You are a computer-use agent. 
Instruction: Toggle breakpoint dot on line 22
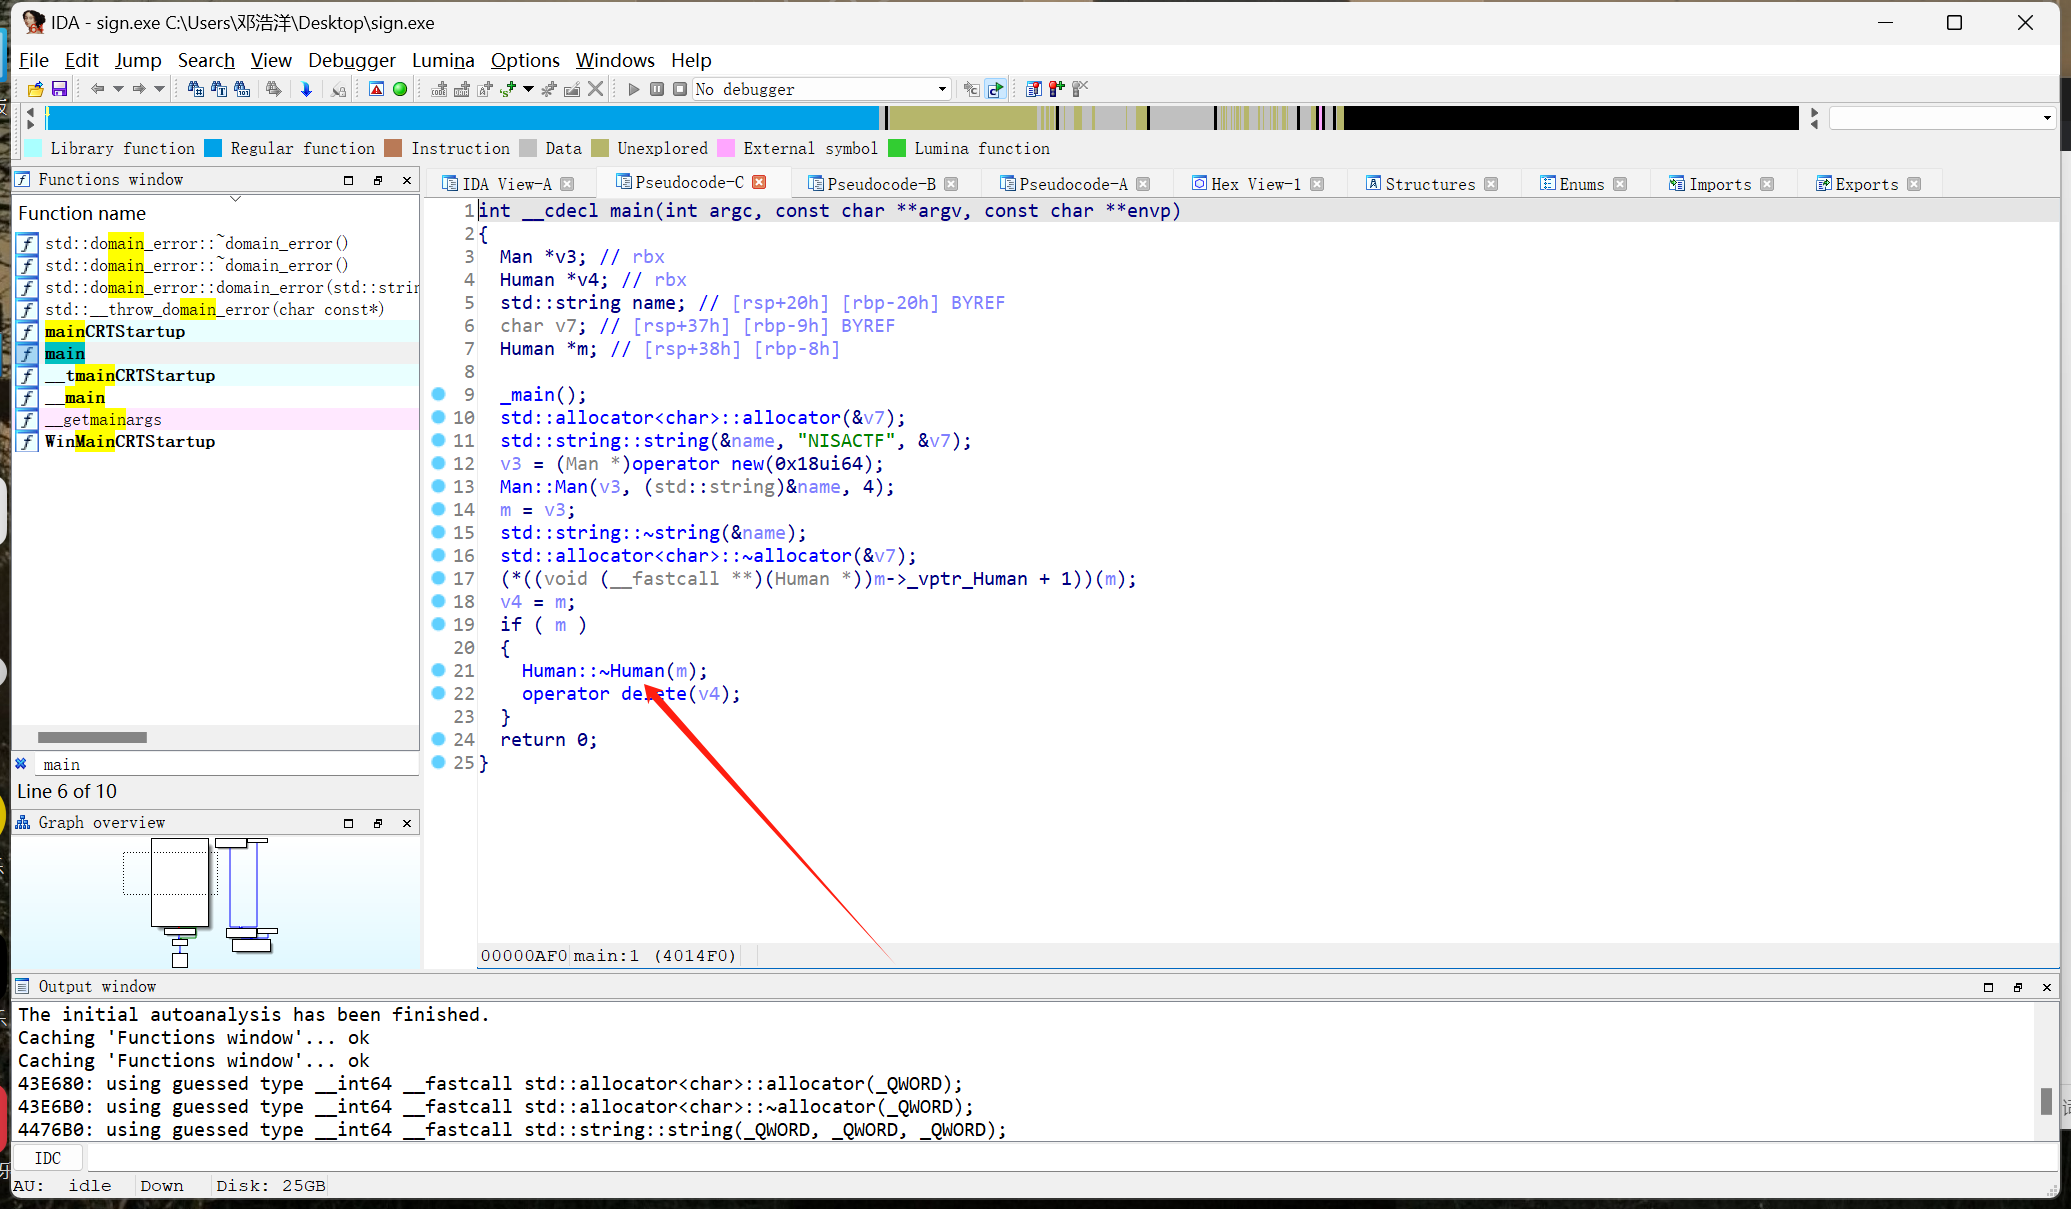coord(438,693)
